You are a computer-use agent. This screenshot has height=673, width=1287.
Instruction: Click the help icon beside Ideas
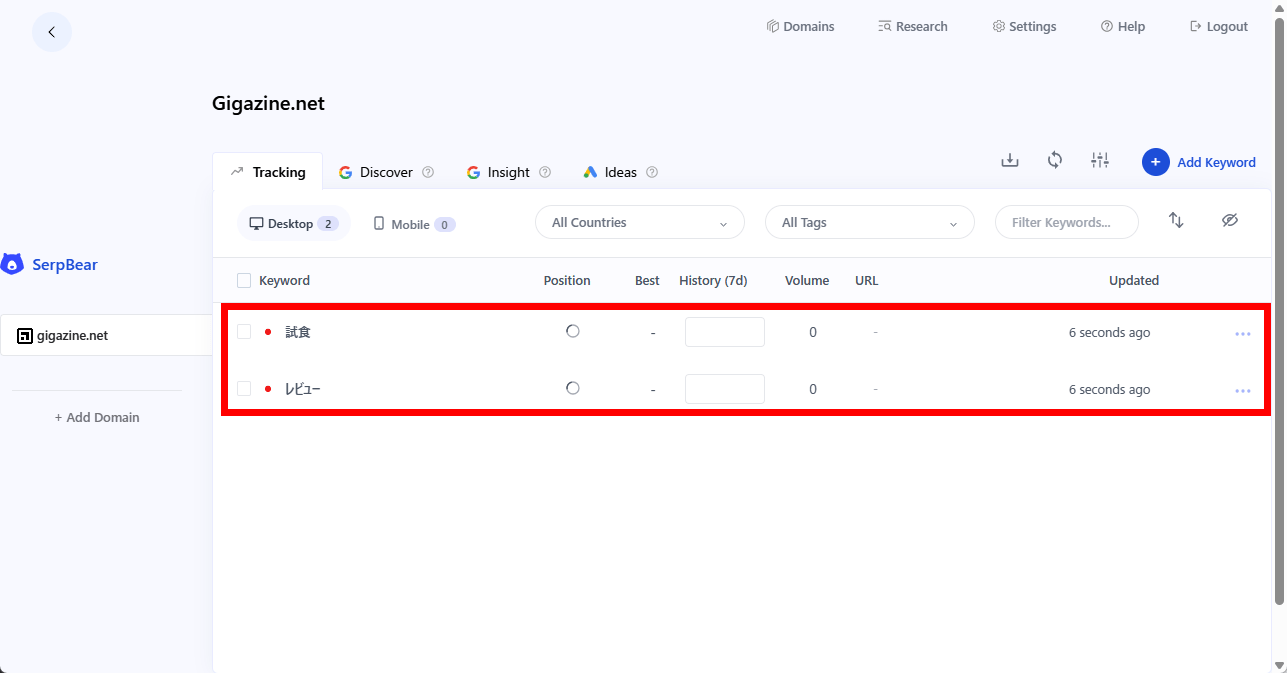click(652, 172)
